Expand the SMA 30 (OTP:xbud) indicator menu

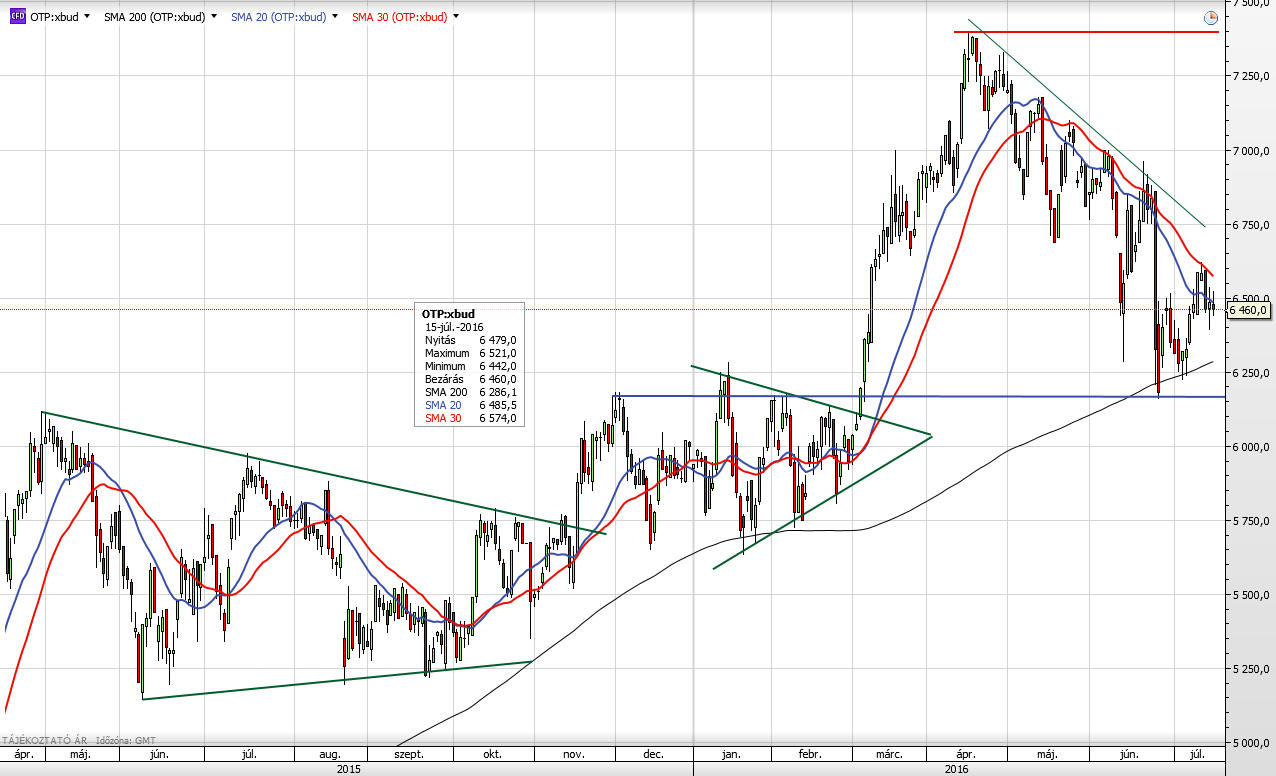coord(456,17)
